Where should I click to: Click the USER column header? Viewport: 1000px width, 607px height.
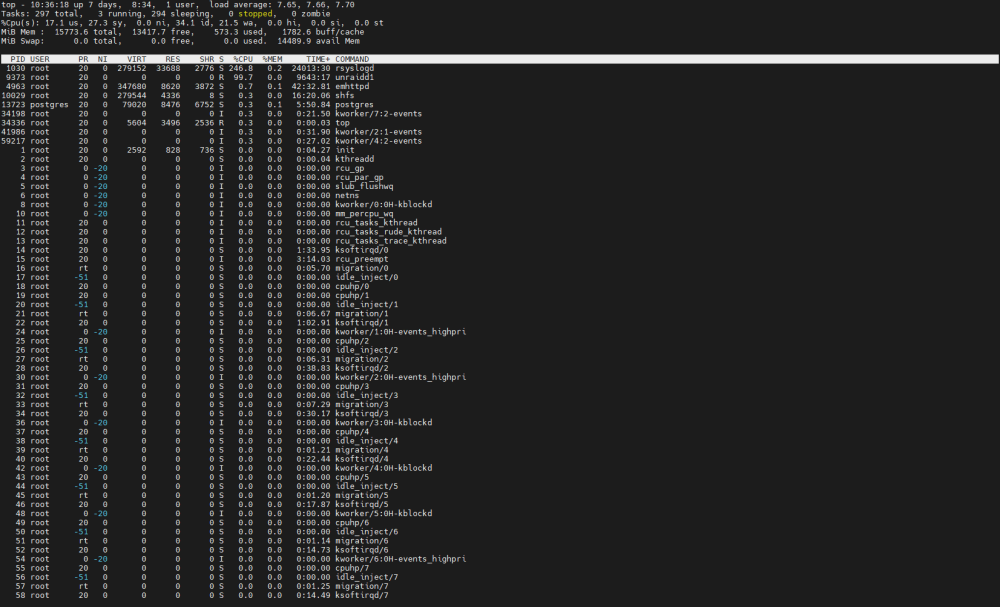pos(40,59)
